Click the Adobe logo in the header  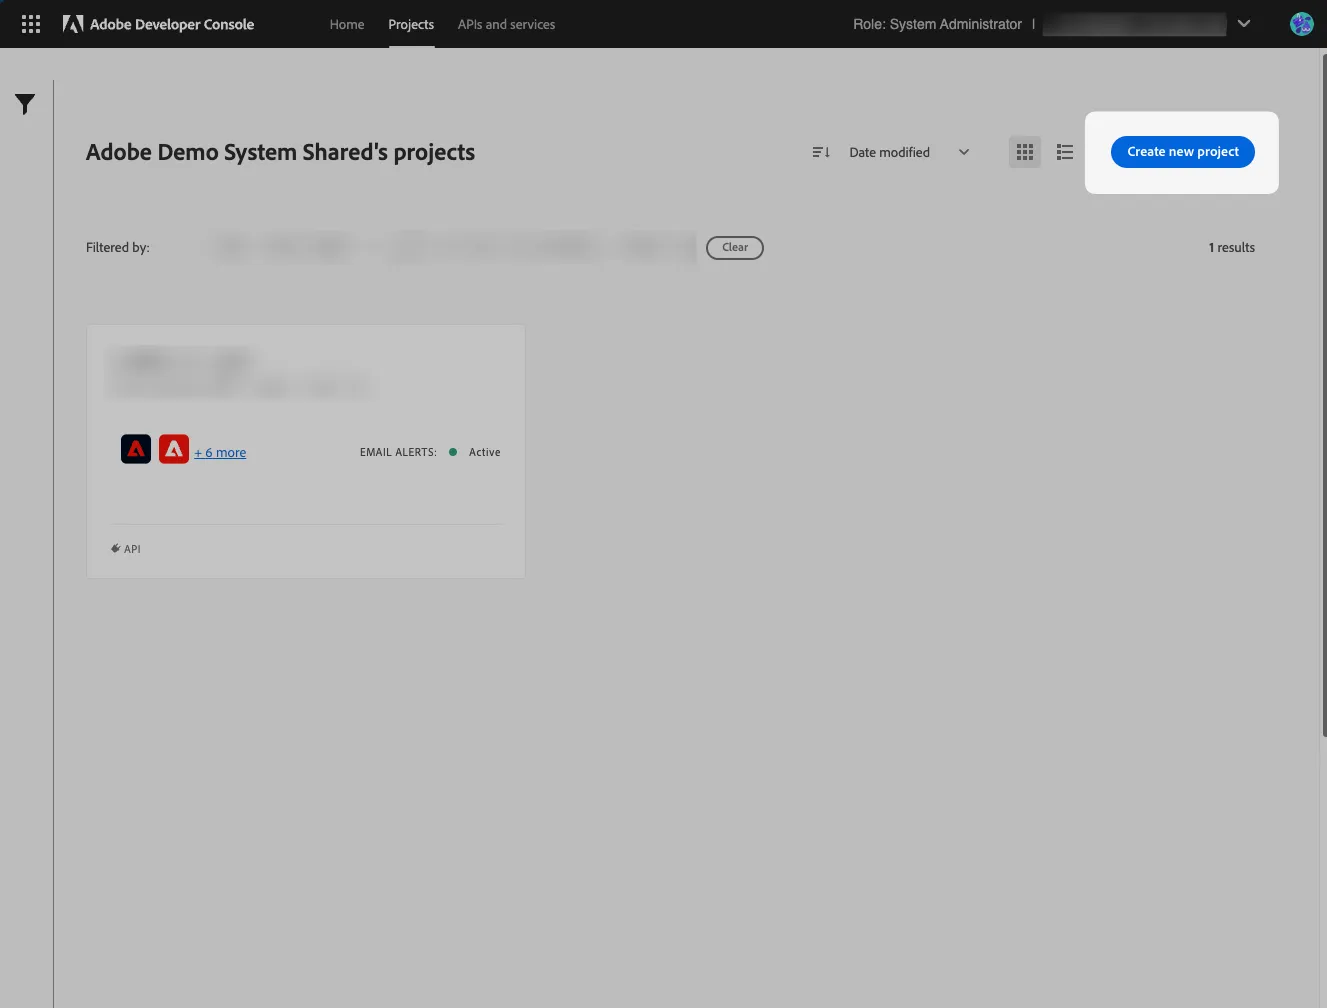point(73,24)
